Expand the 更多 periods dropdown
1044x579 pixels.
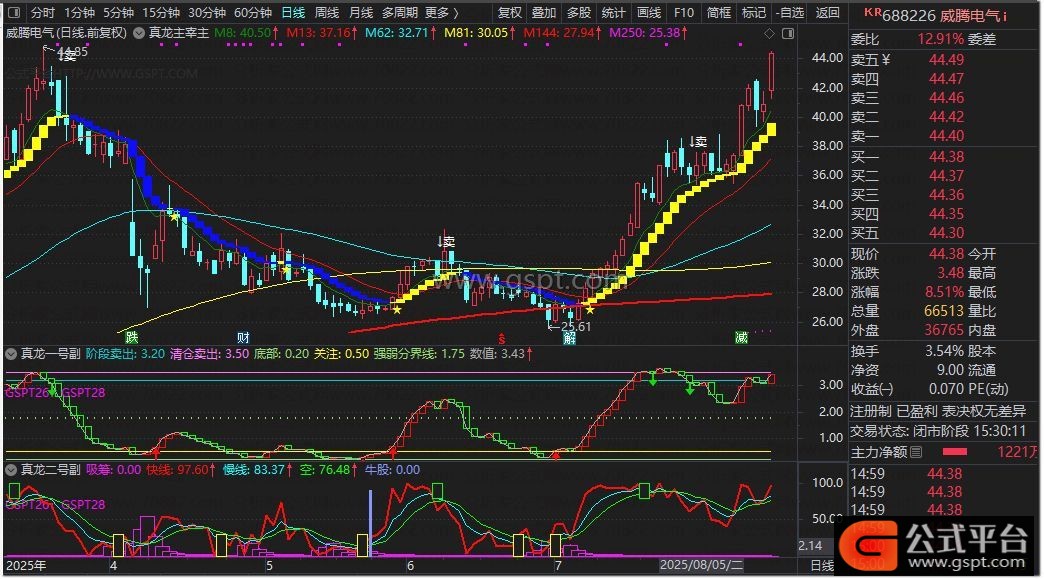441,13
